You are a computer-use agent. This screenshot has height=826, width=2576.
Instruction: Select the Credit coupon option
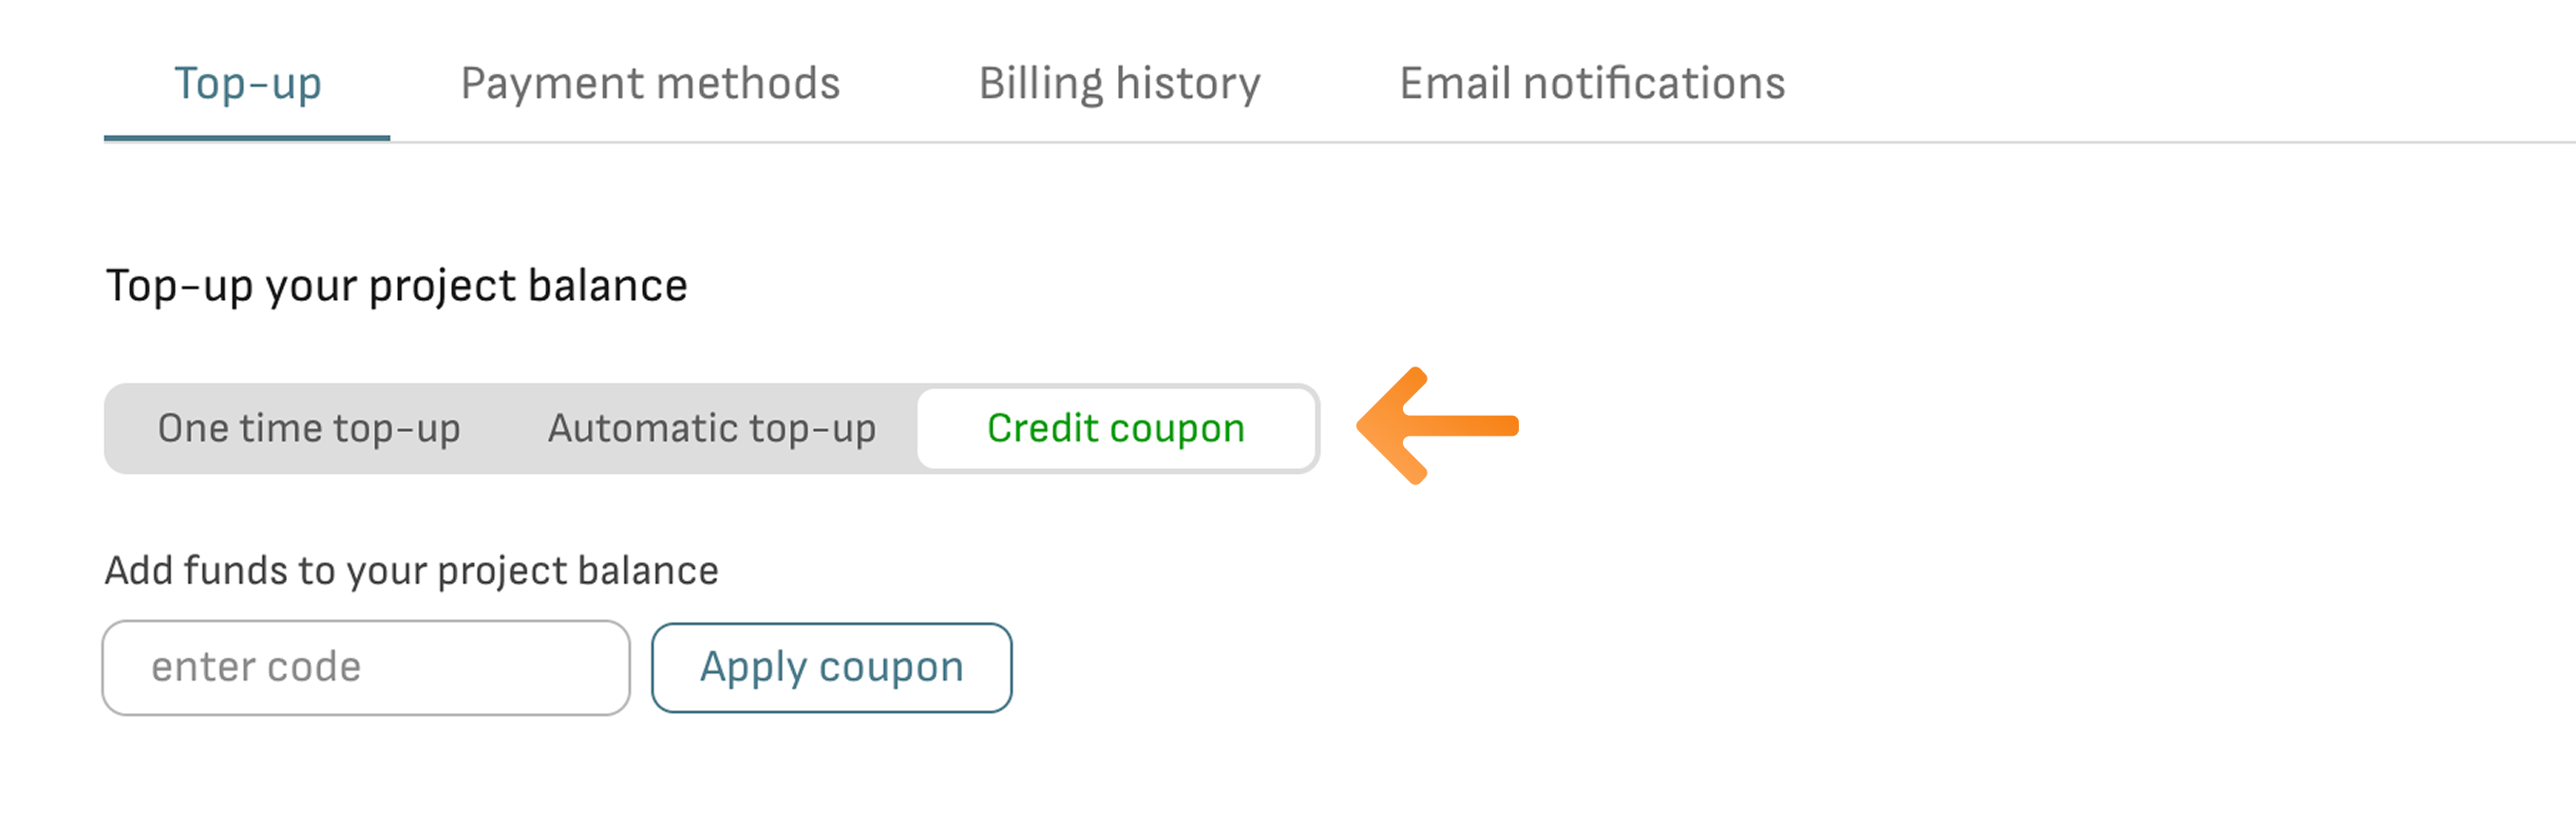coord(1115,428)
